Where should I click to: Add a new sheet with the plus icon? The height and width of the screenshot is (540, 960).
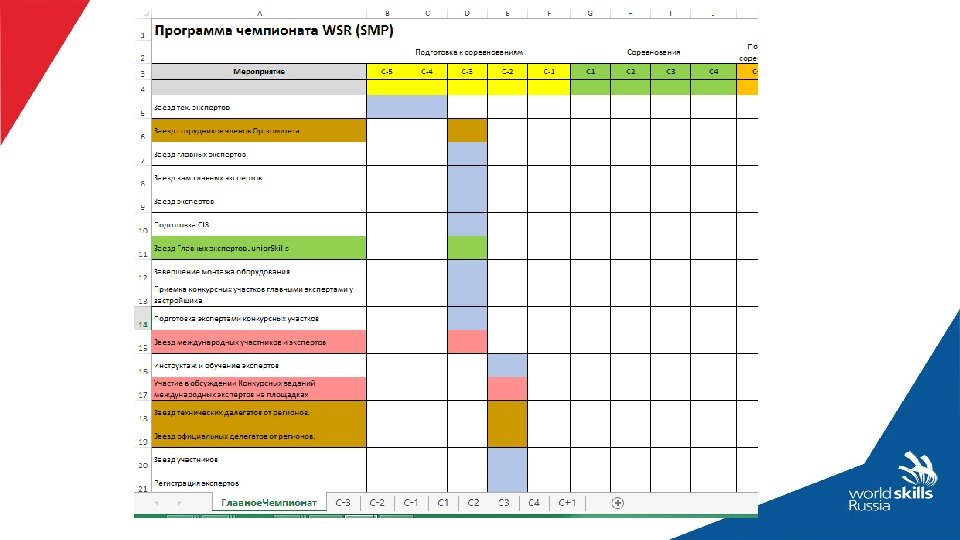(x=617, y=503)
